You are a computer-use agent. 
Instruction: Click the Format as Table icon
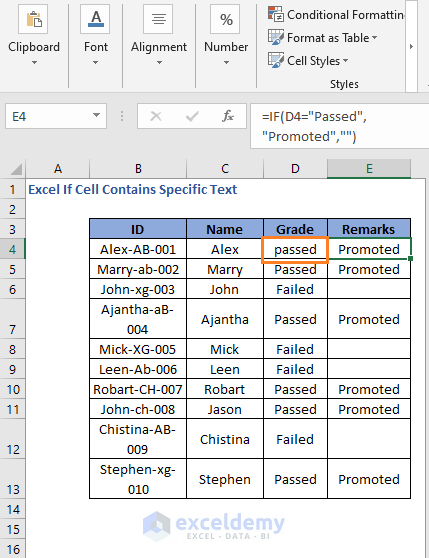pyautogui.click(x=276, y=37)
